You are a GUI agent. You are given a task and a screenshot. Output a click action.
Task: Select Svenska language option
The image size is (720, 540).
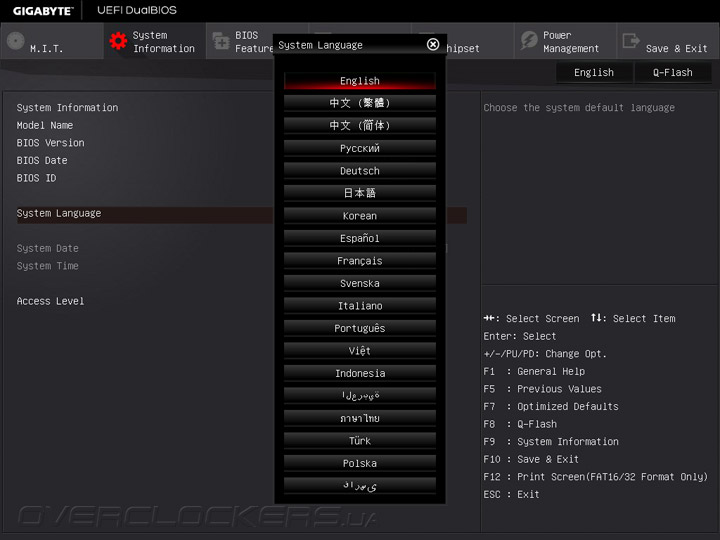pyautogui.click(x=360, y=283)
